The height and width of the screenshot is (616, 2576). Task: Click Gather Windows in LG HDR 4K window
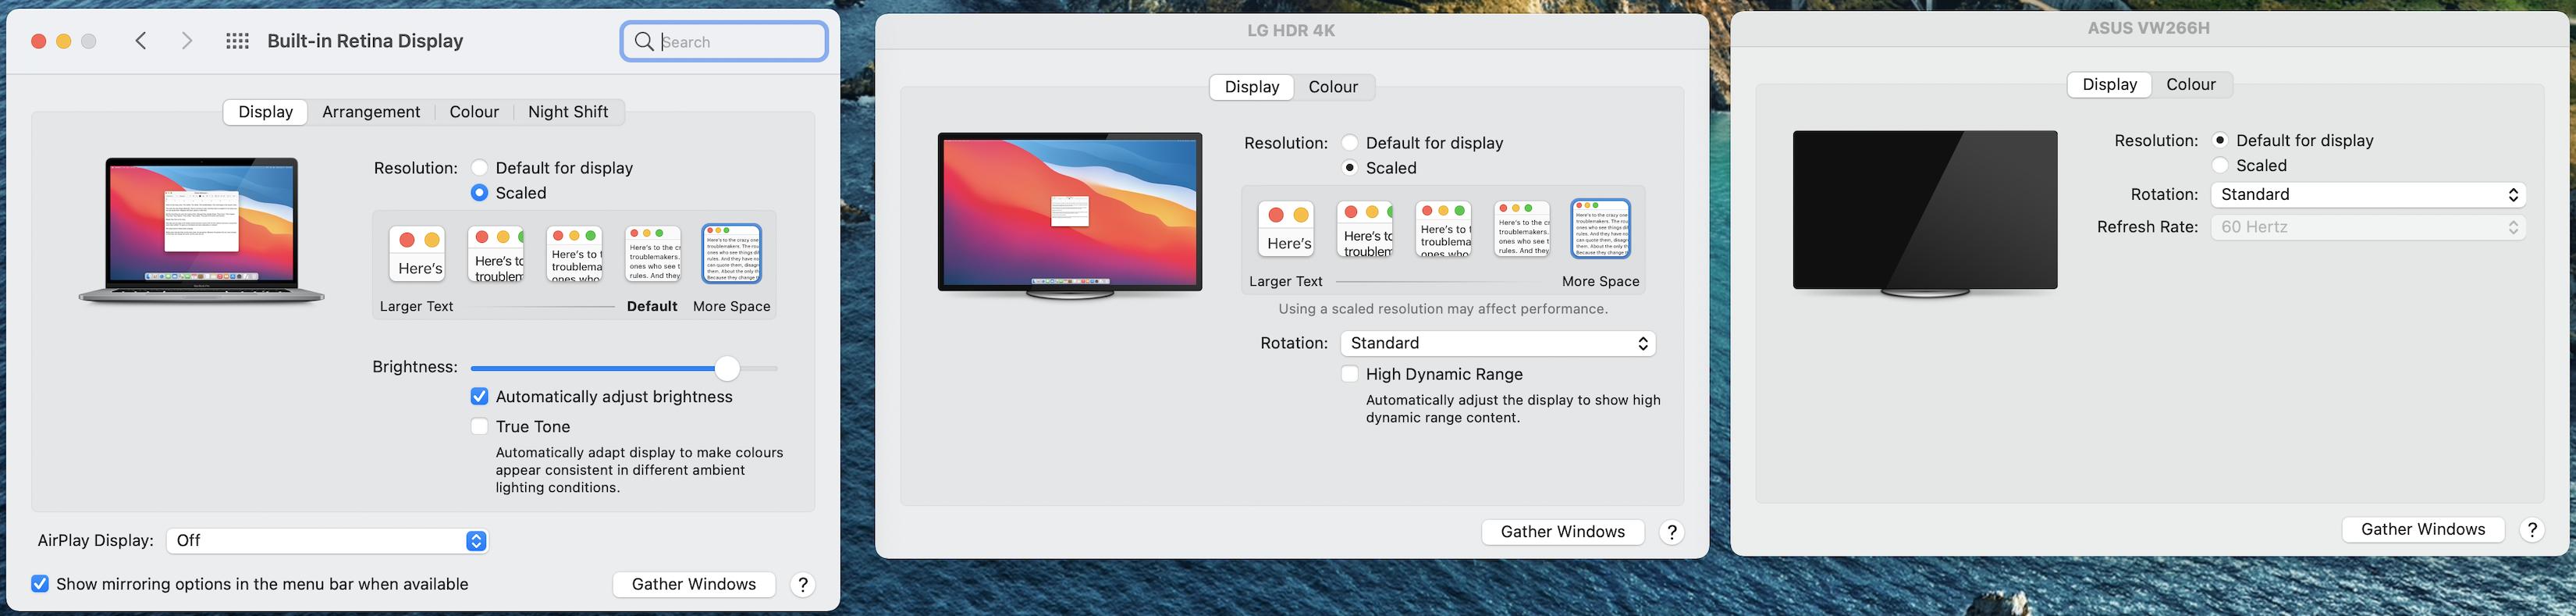tap(1563, 532)
